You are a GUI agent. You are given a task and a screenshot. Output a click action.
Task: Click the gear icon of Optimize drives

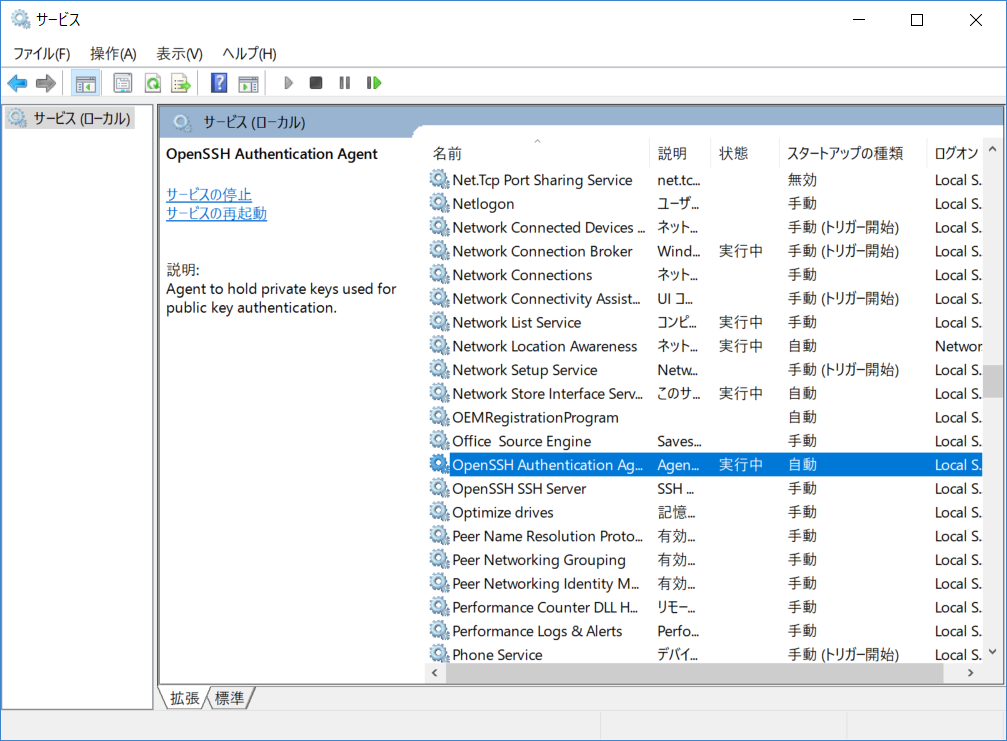click(439, 512)
